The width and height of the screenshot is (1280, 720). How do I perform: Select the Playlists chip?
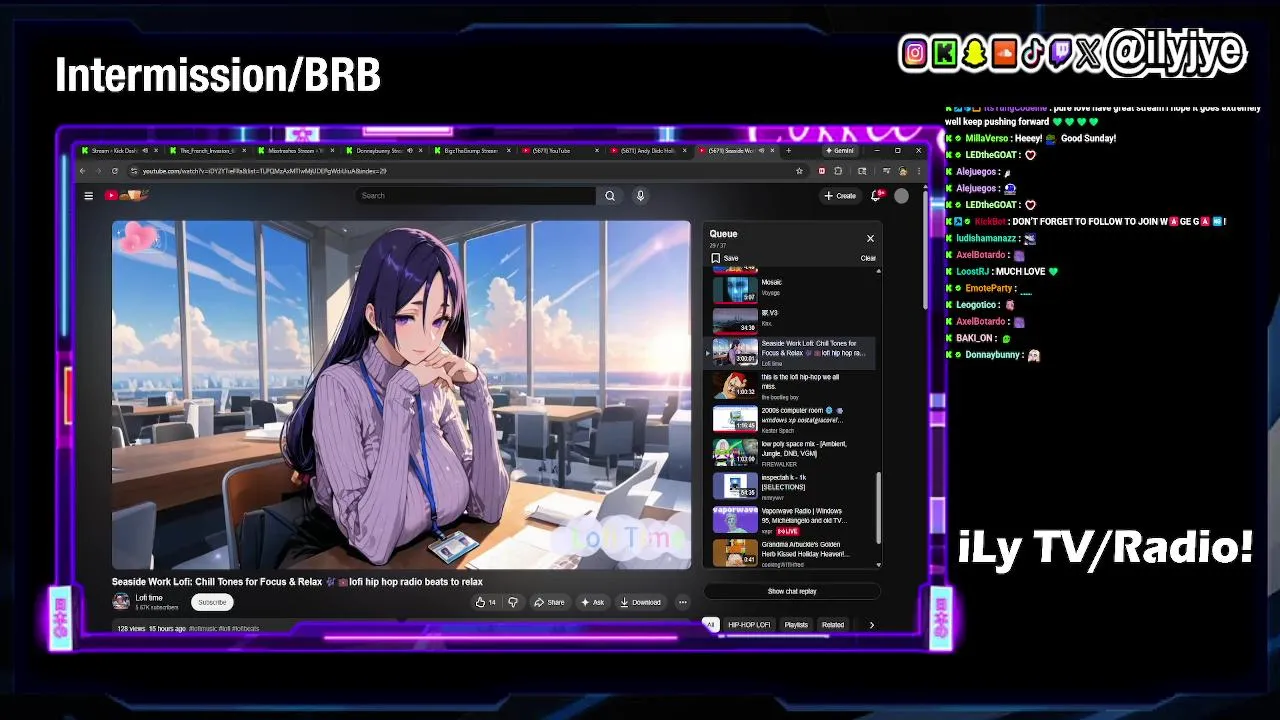[x=796, y=625]
